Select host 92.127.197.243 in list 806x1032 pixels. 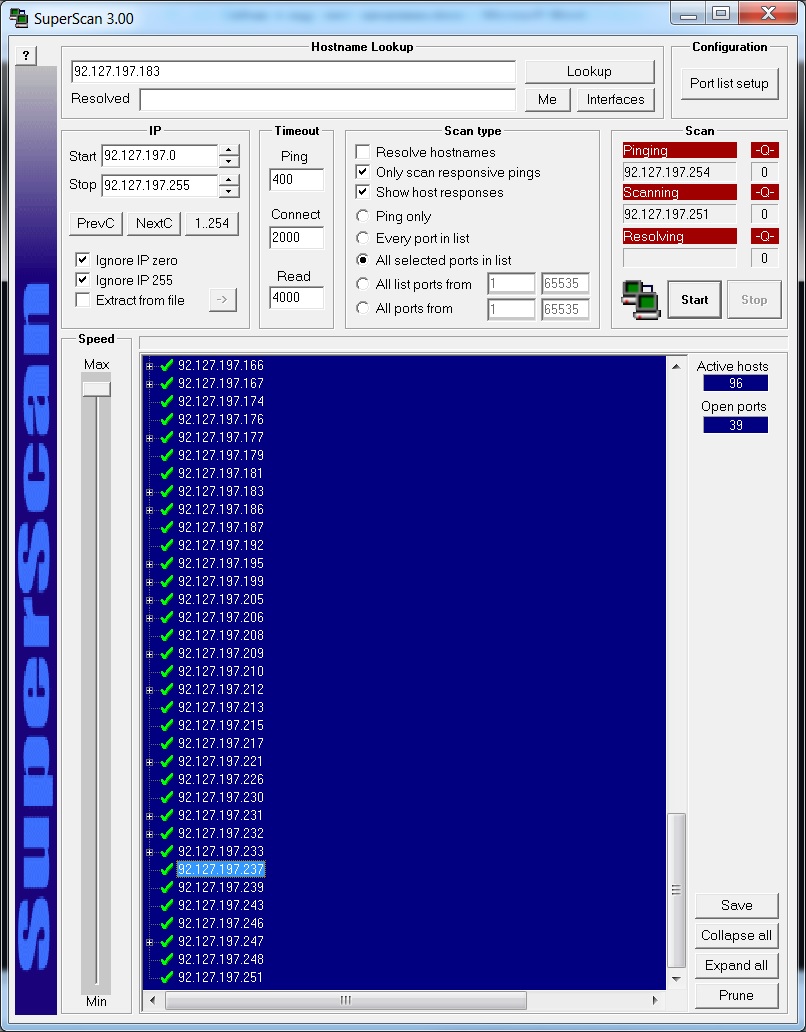click(220, 905)
